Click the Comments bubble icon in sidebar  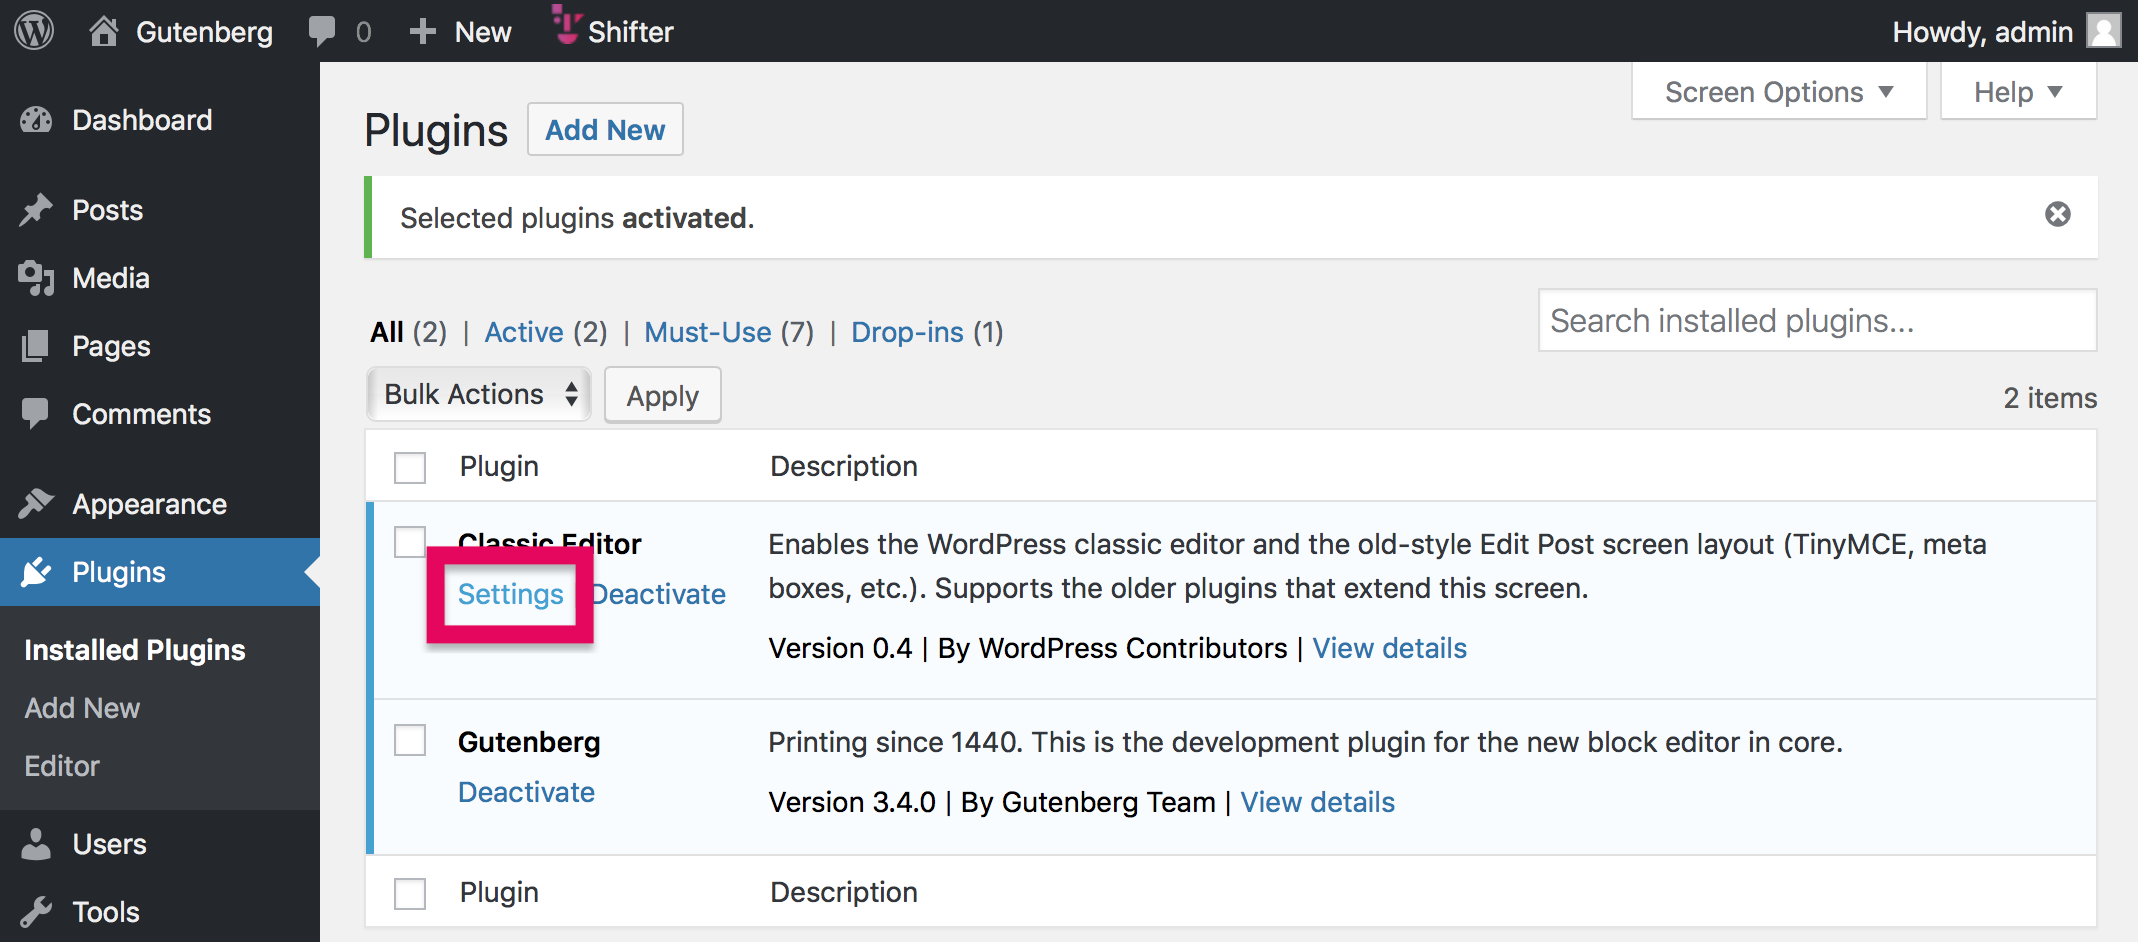click(35, 414)
